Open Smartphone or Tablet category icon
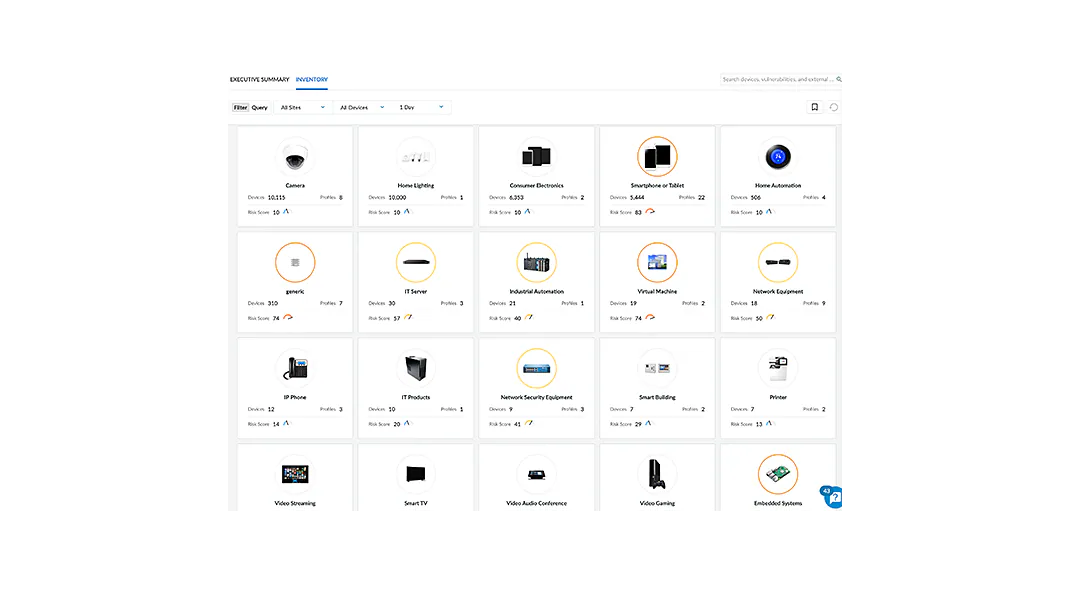1067x593 pixels. tap(657, 157)
